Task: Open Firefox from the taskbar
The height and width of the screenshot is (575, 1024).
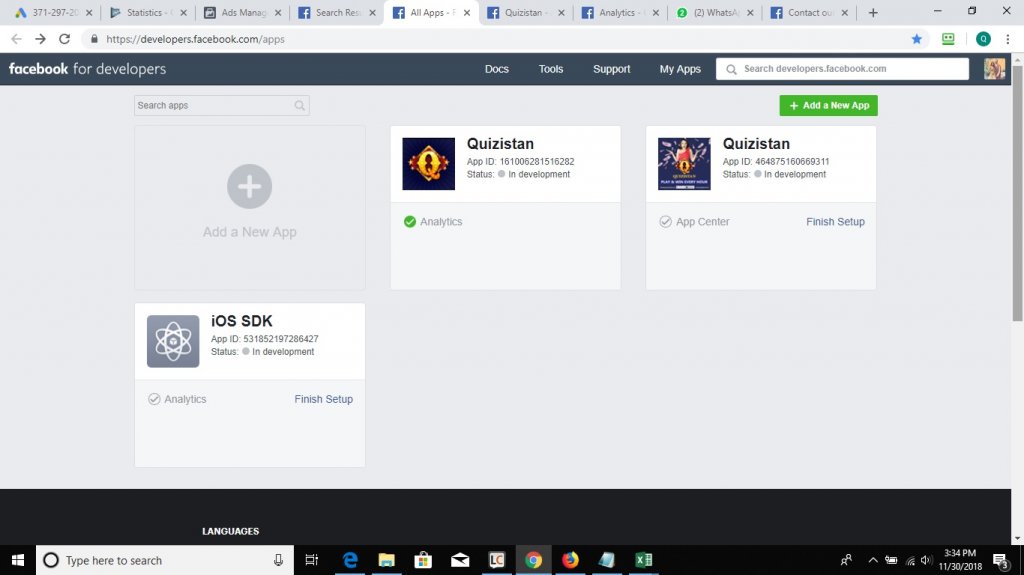Action: click(570, 560)
